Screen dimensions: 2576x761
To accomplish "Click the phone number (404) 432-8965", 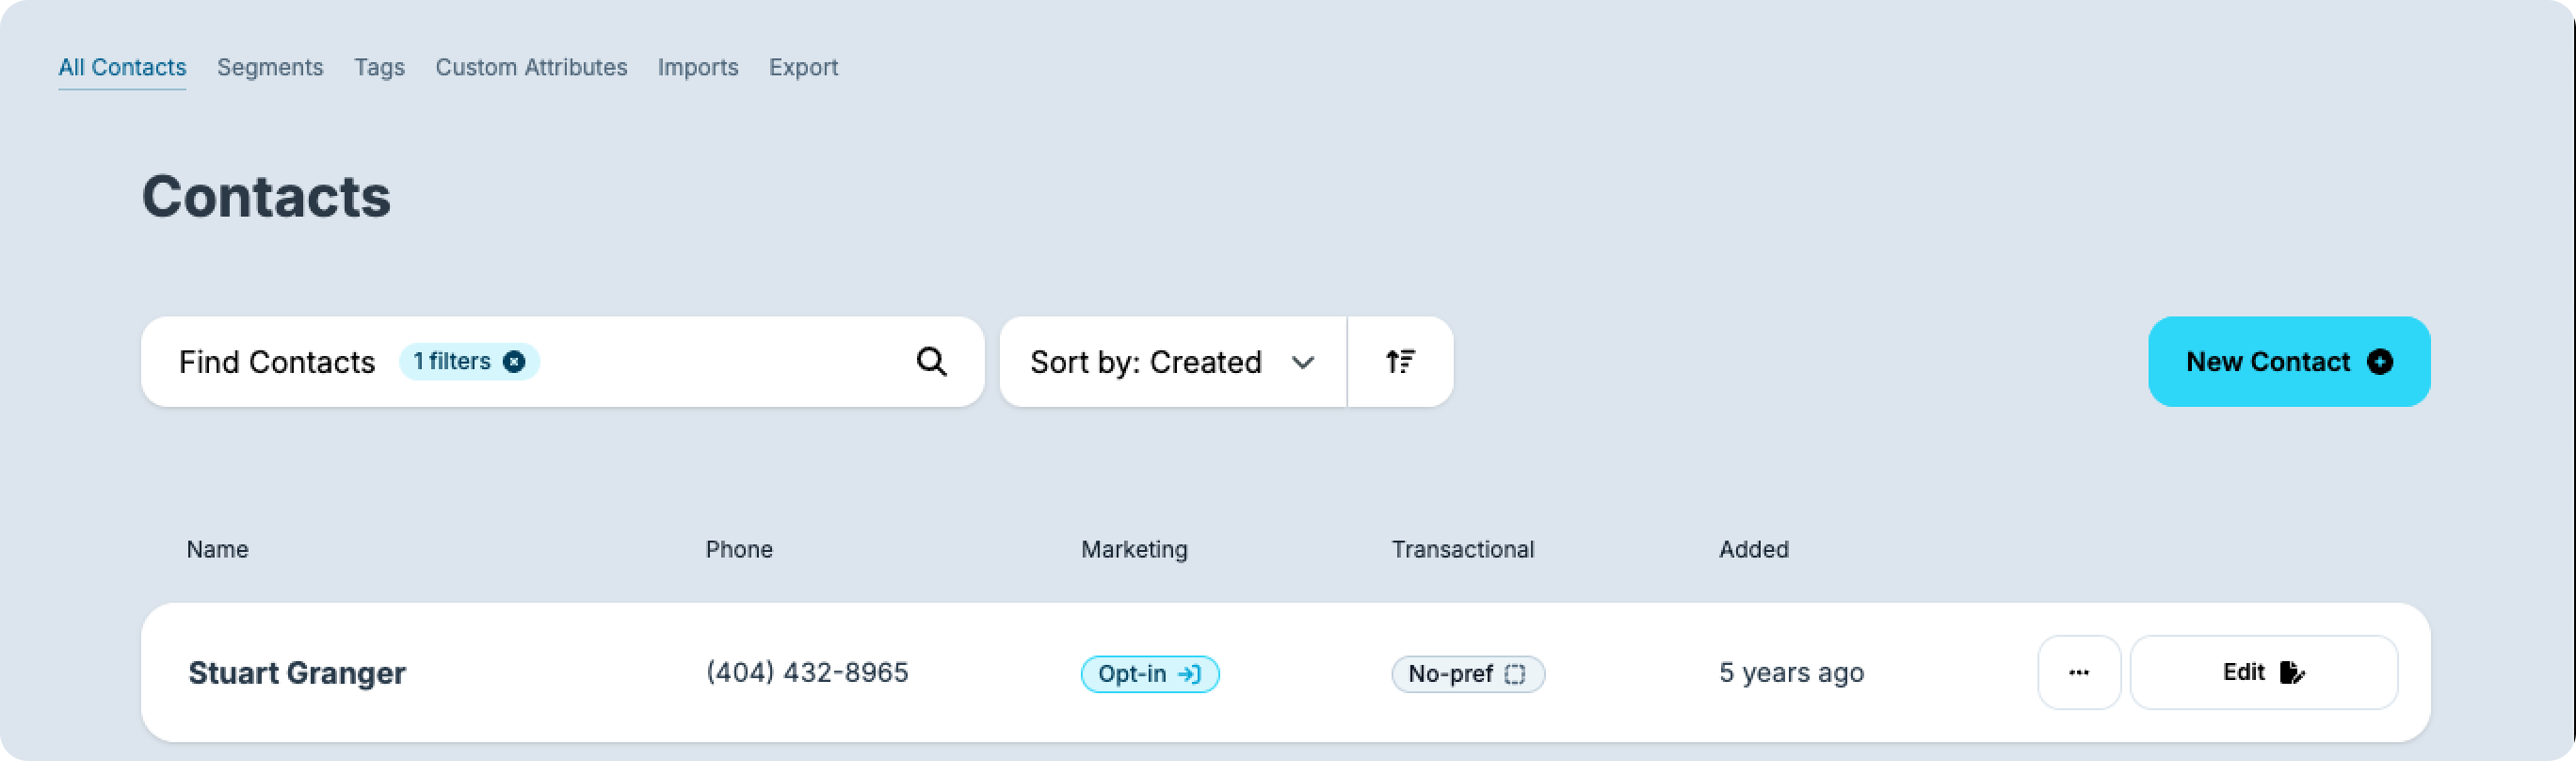I will pyautogui.click(x=807, y=672).
